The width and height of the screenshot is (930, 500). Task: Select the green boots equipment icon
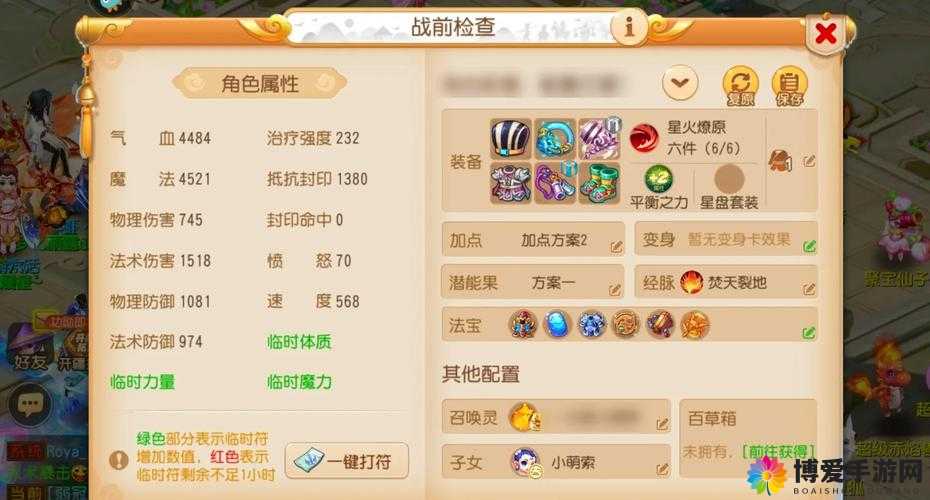pyautogui.click(x=600, y=183)
